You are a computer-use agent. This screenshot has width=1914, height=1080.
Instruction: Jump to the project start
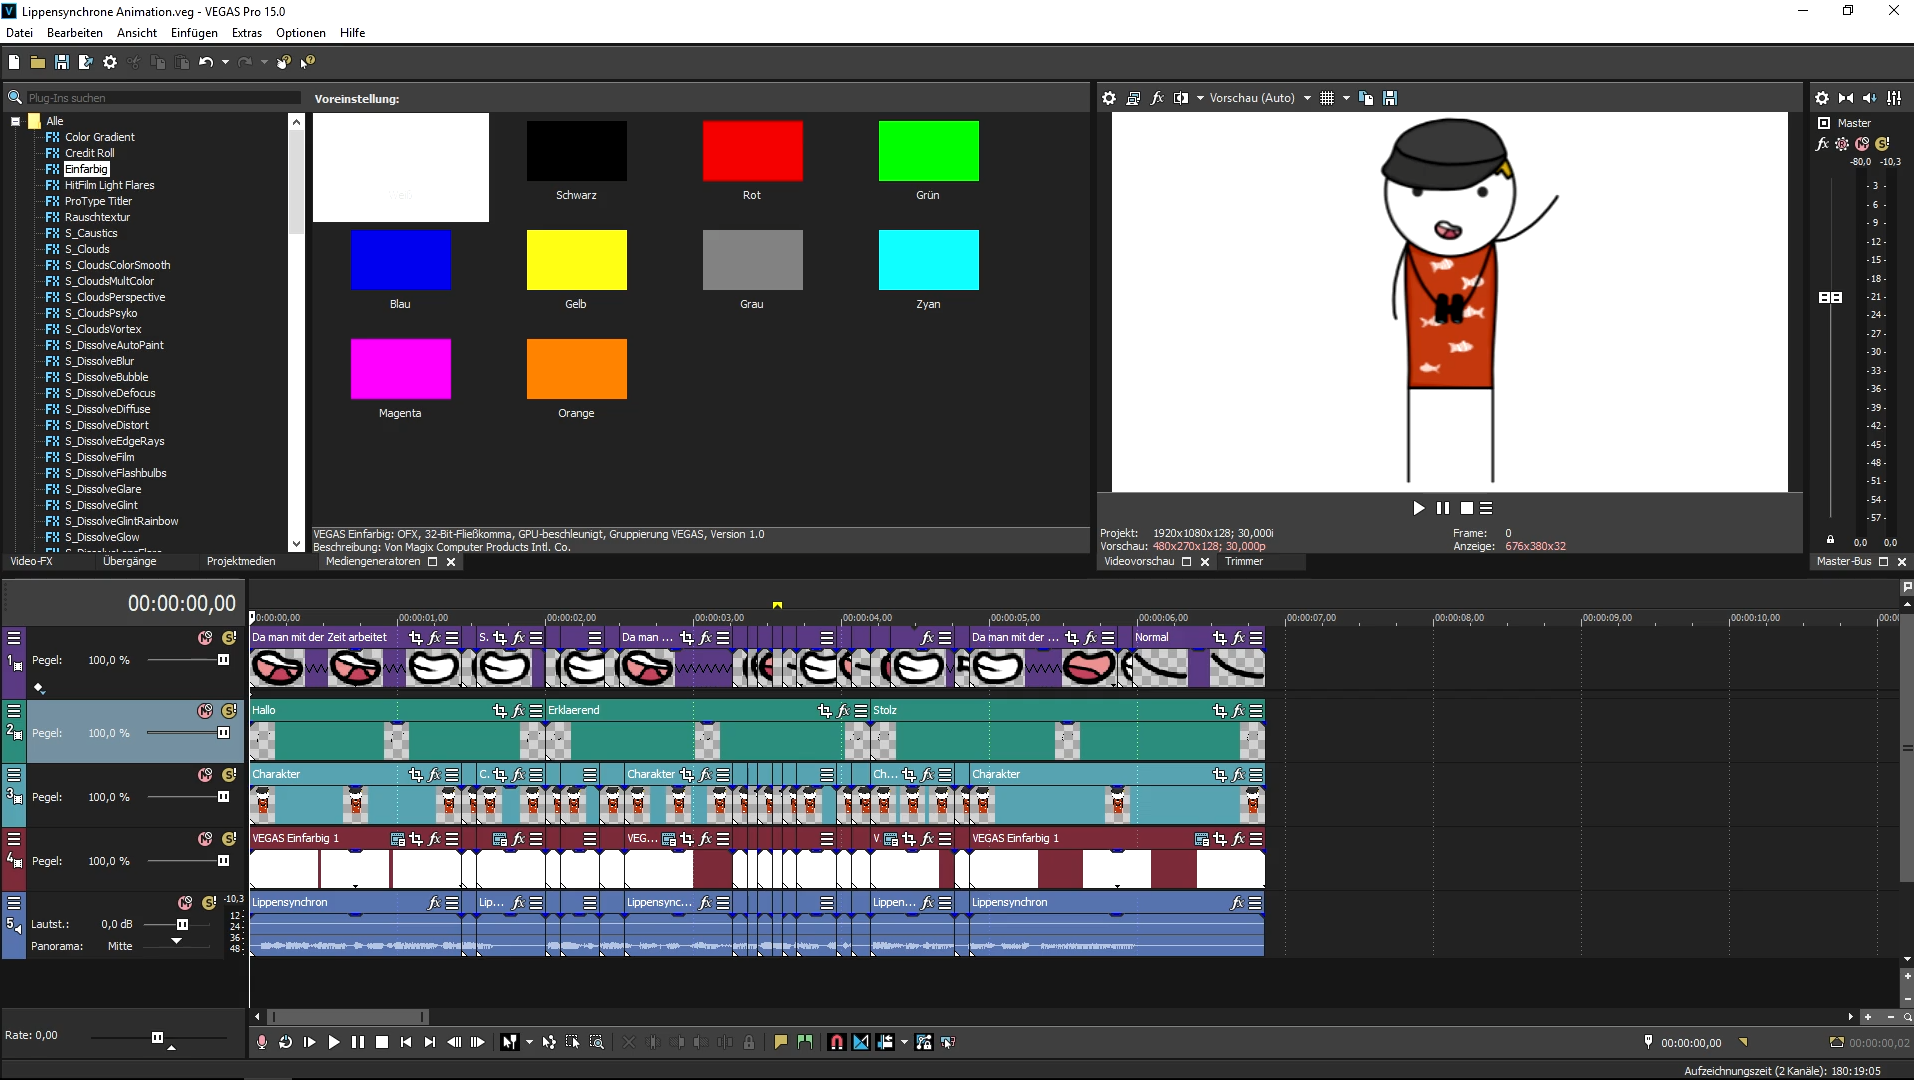(x=406, y=1042)
